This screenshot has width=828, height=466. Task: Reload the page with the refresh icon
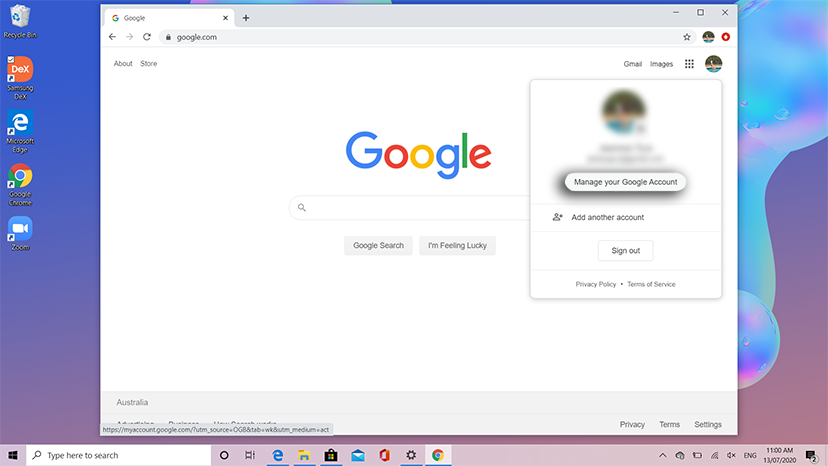(147, 37)
